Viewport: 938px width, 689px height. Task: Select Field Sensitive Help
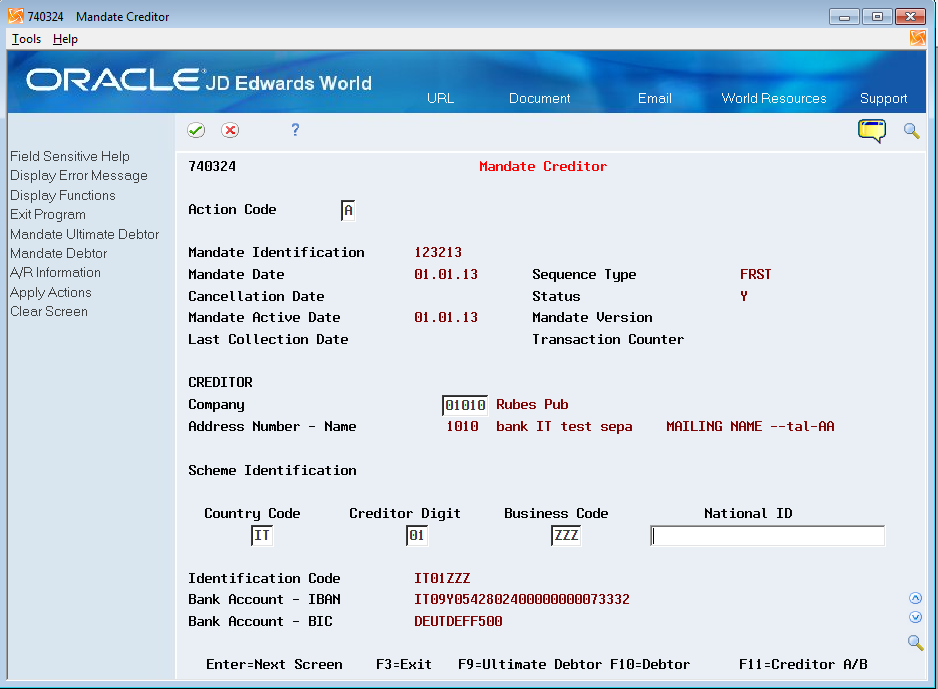[70, 156]
